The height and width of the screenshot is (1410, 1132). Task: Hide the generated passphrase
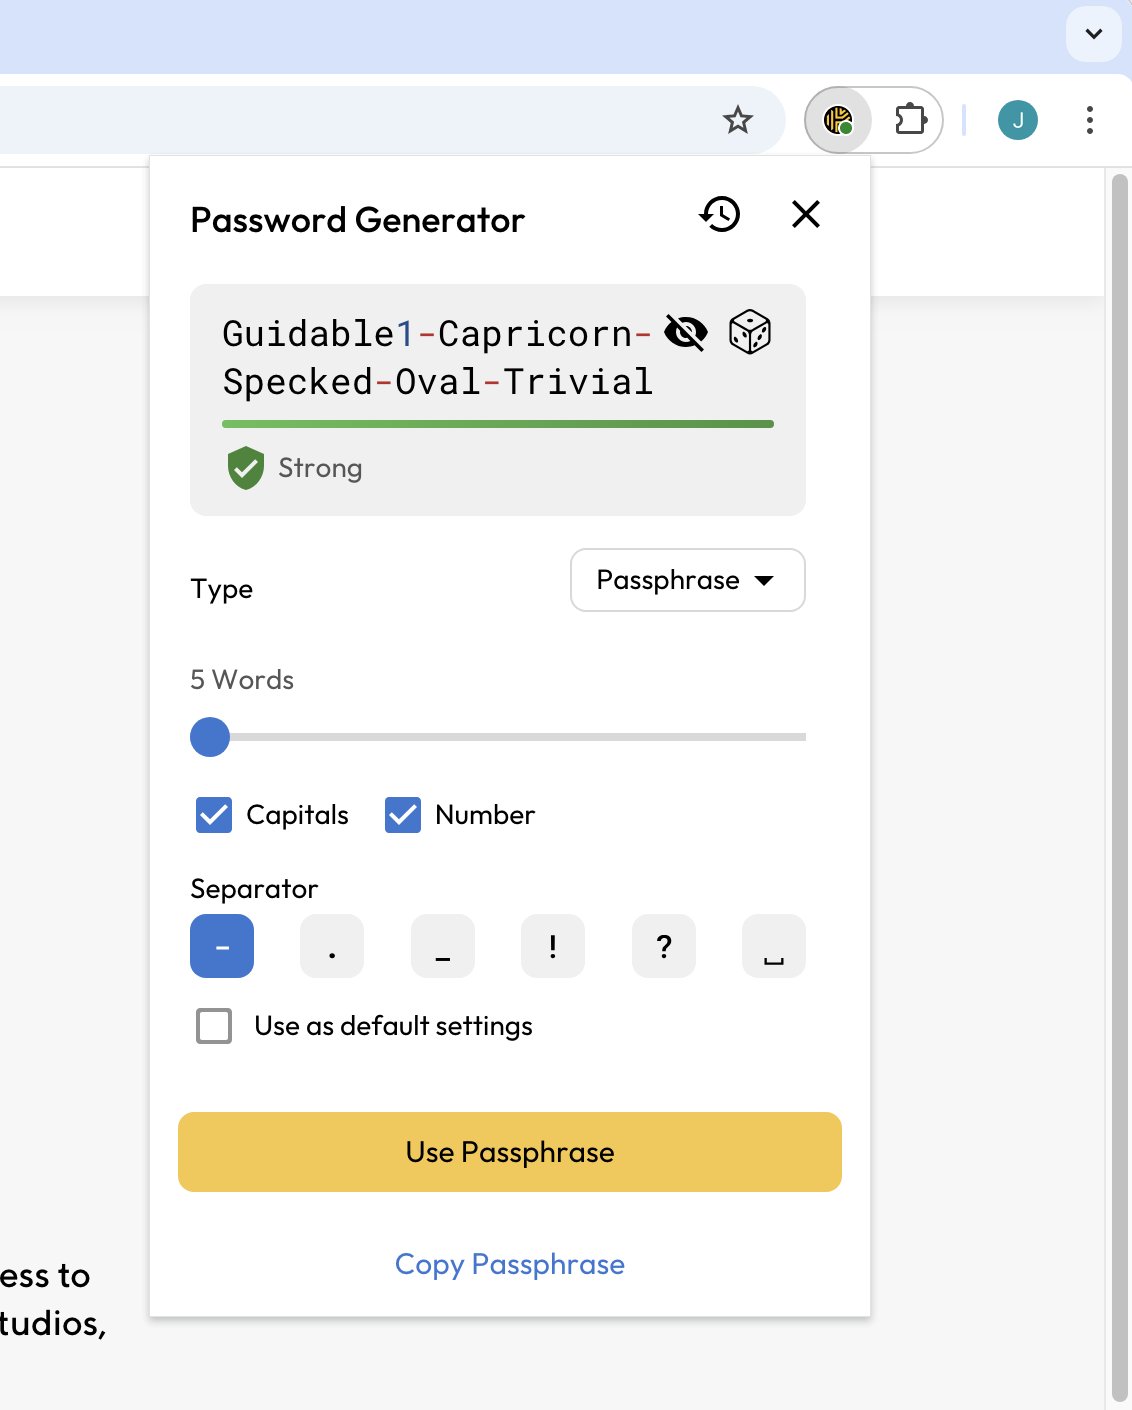coord(686,332)
